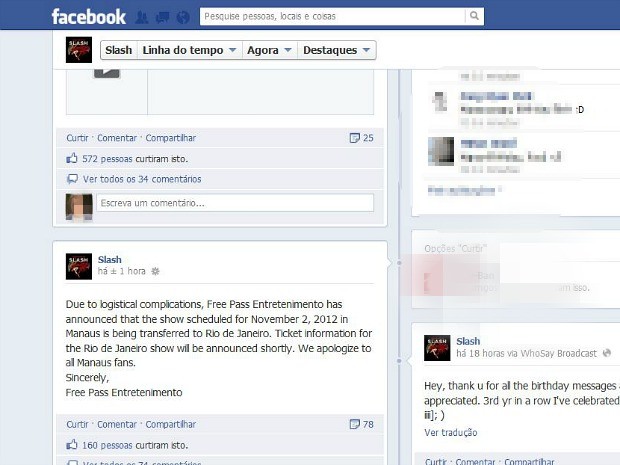Viewport: 620px width, 465px height.
Task: Expand the Destaques dropdown
Action: point(336,50)
